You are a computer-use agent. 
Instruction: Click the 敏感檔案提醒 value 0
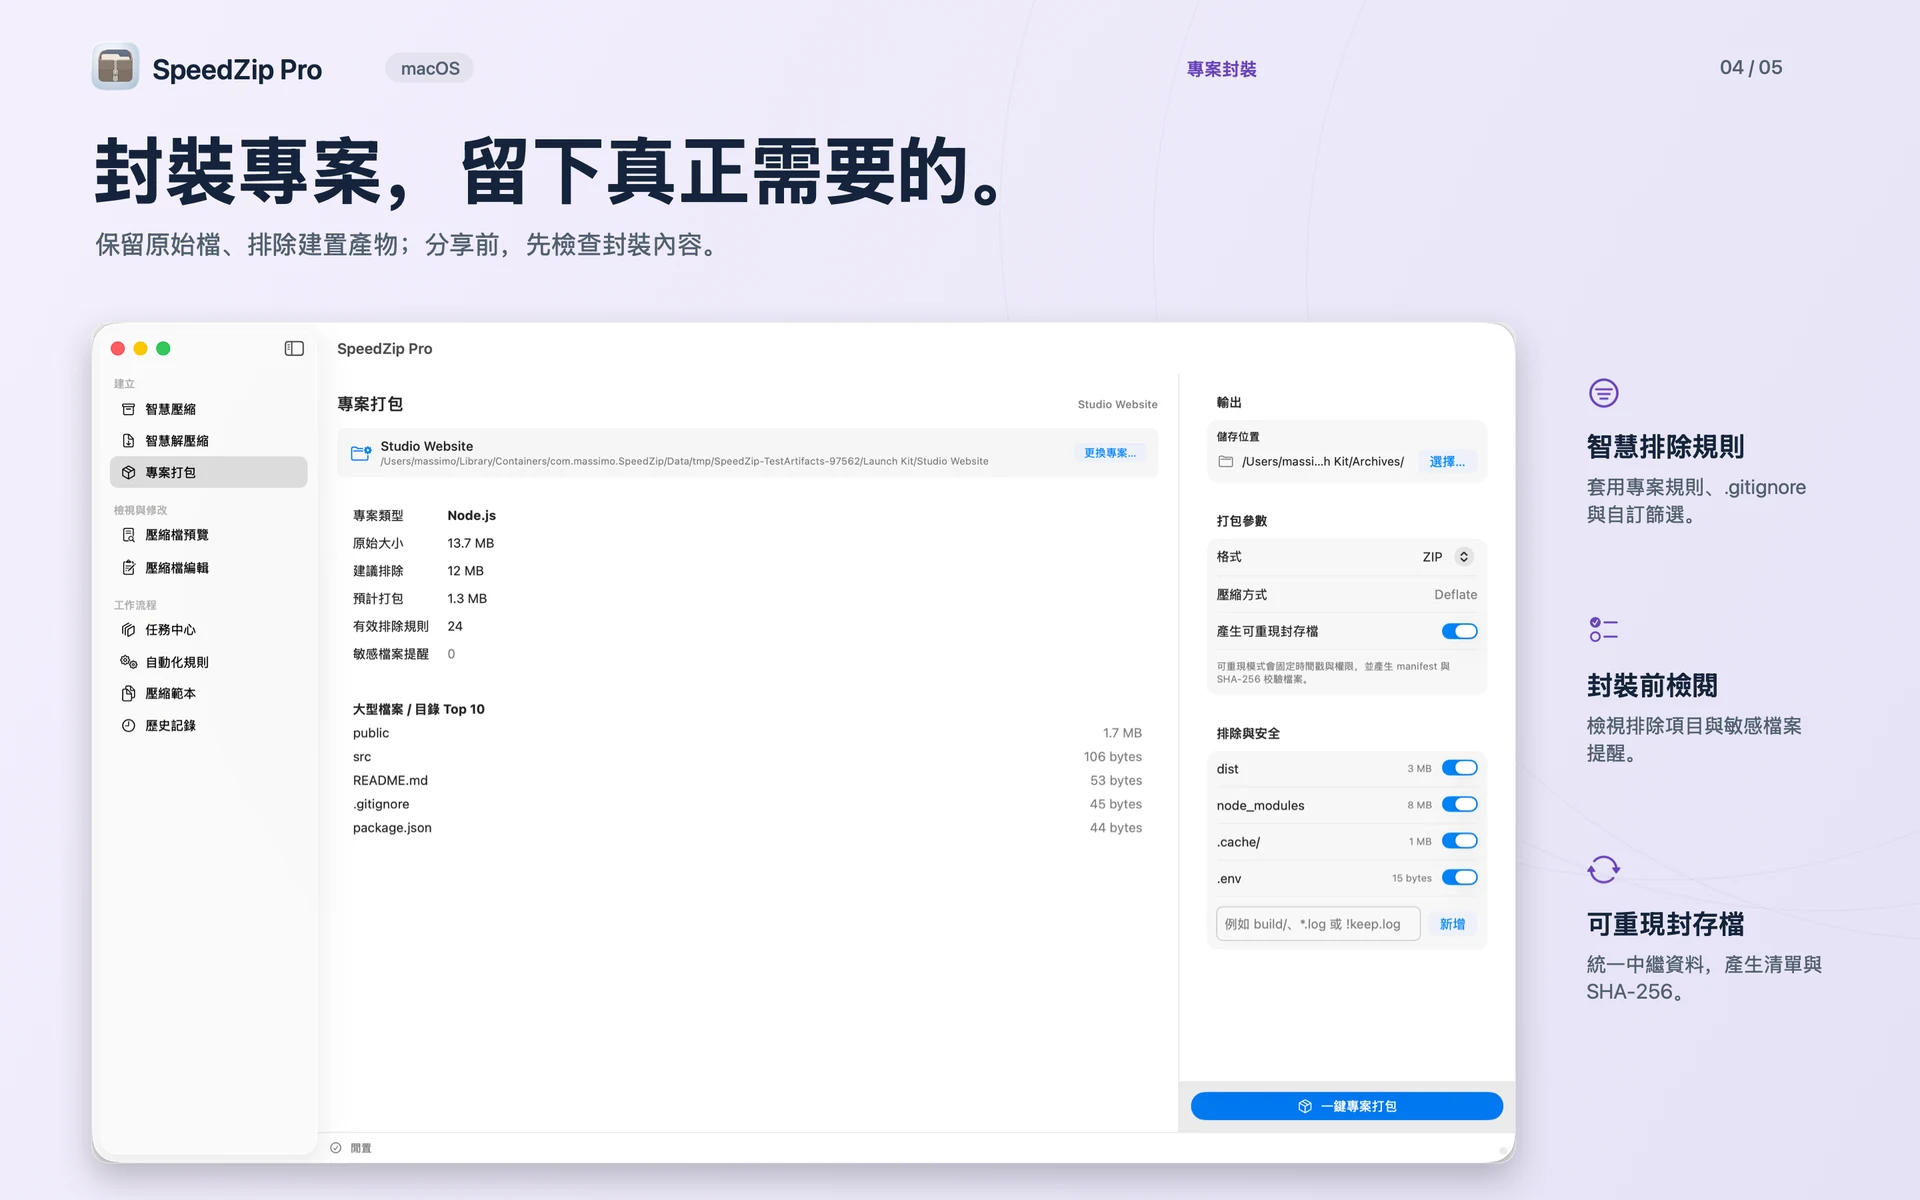(x=451, y=654)
